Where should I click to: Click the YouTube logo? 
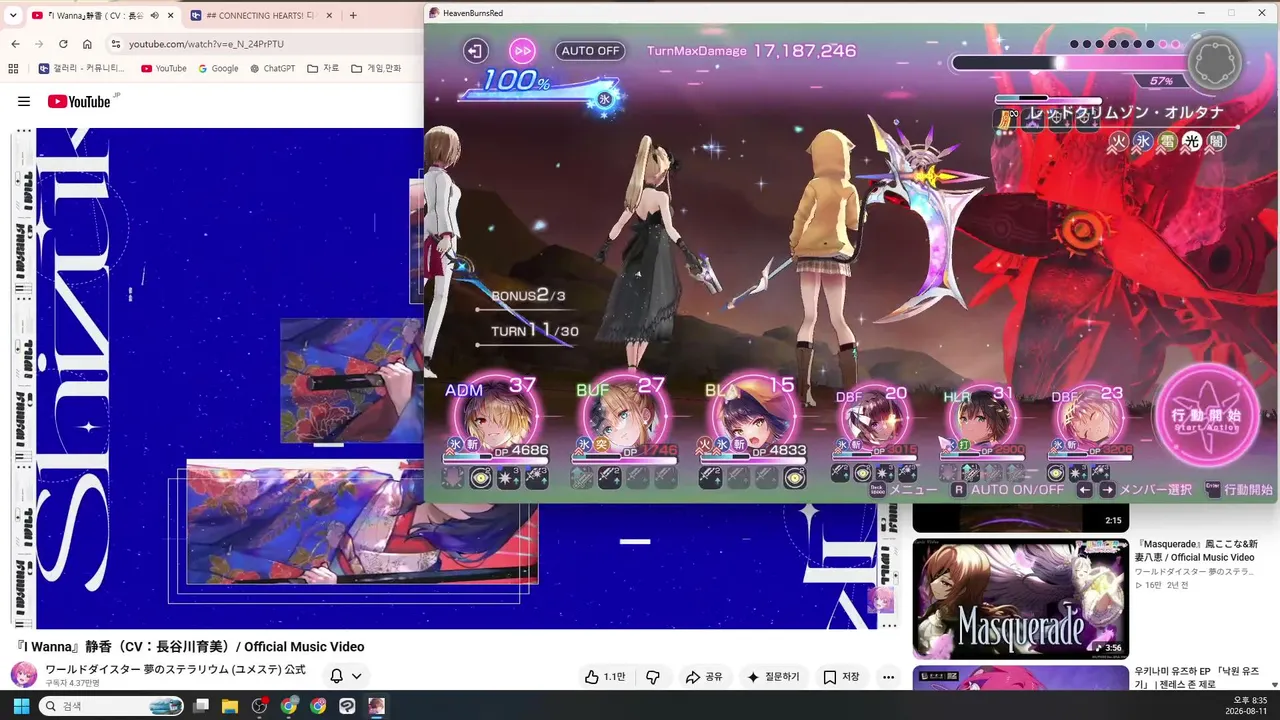(79, 101)
